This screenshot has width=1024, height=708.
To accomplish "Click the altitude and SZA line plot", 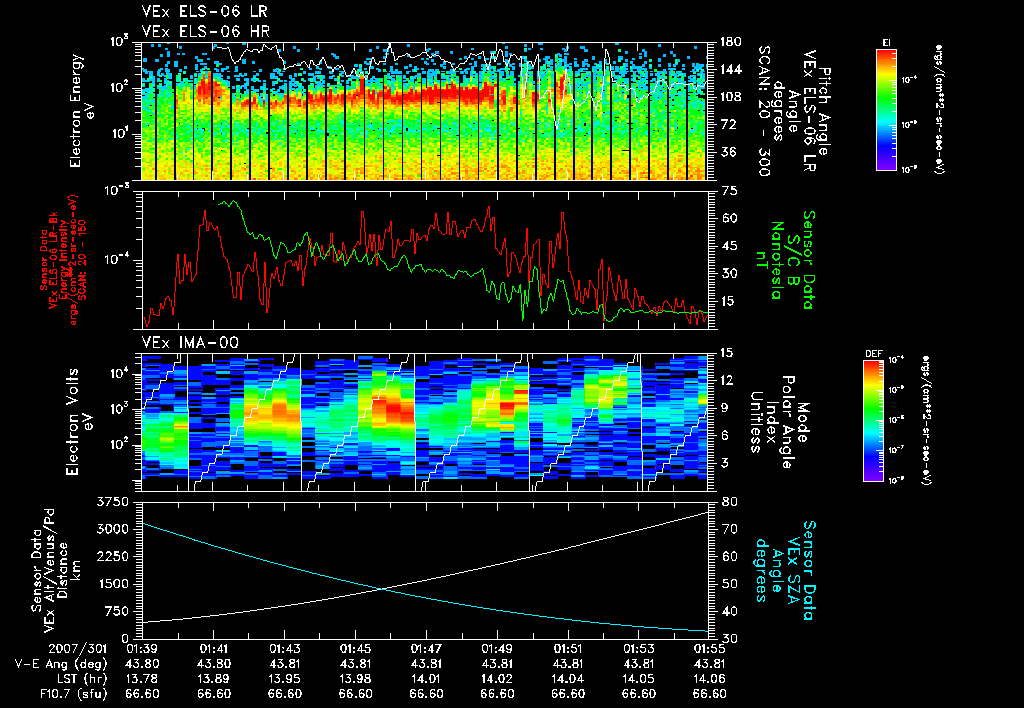I will tap(425, 570).
